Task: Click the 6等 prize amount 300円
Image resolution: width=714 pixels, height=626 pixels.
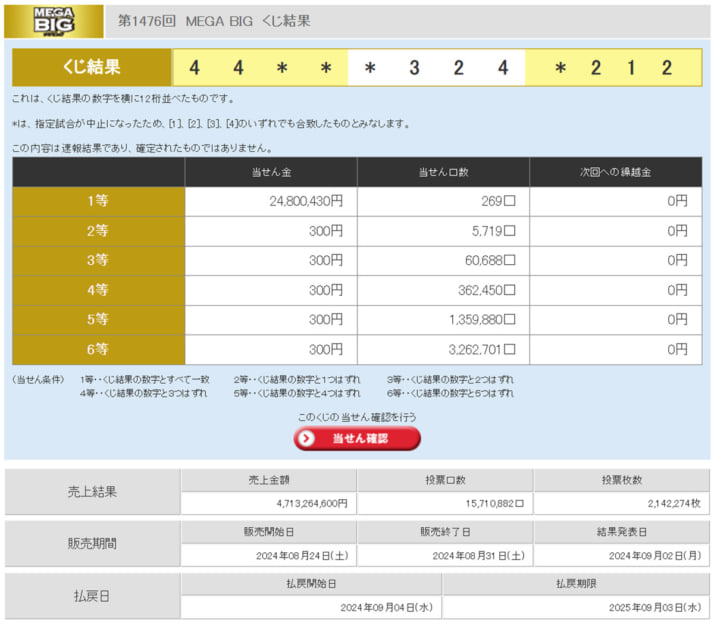Action: (326, 350)
